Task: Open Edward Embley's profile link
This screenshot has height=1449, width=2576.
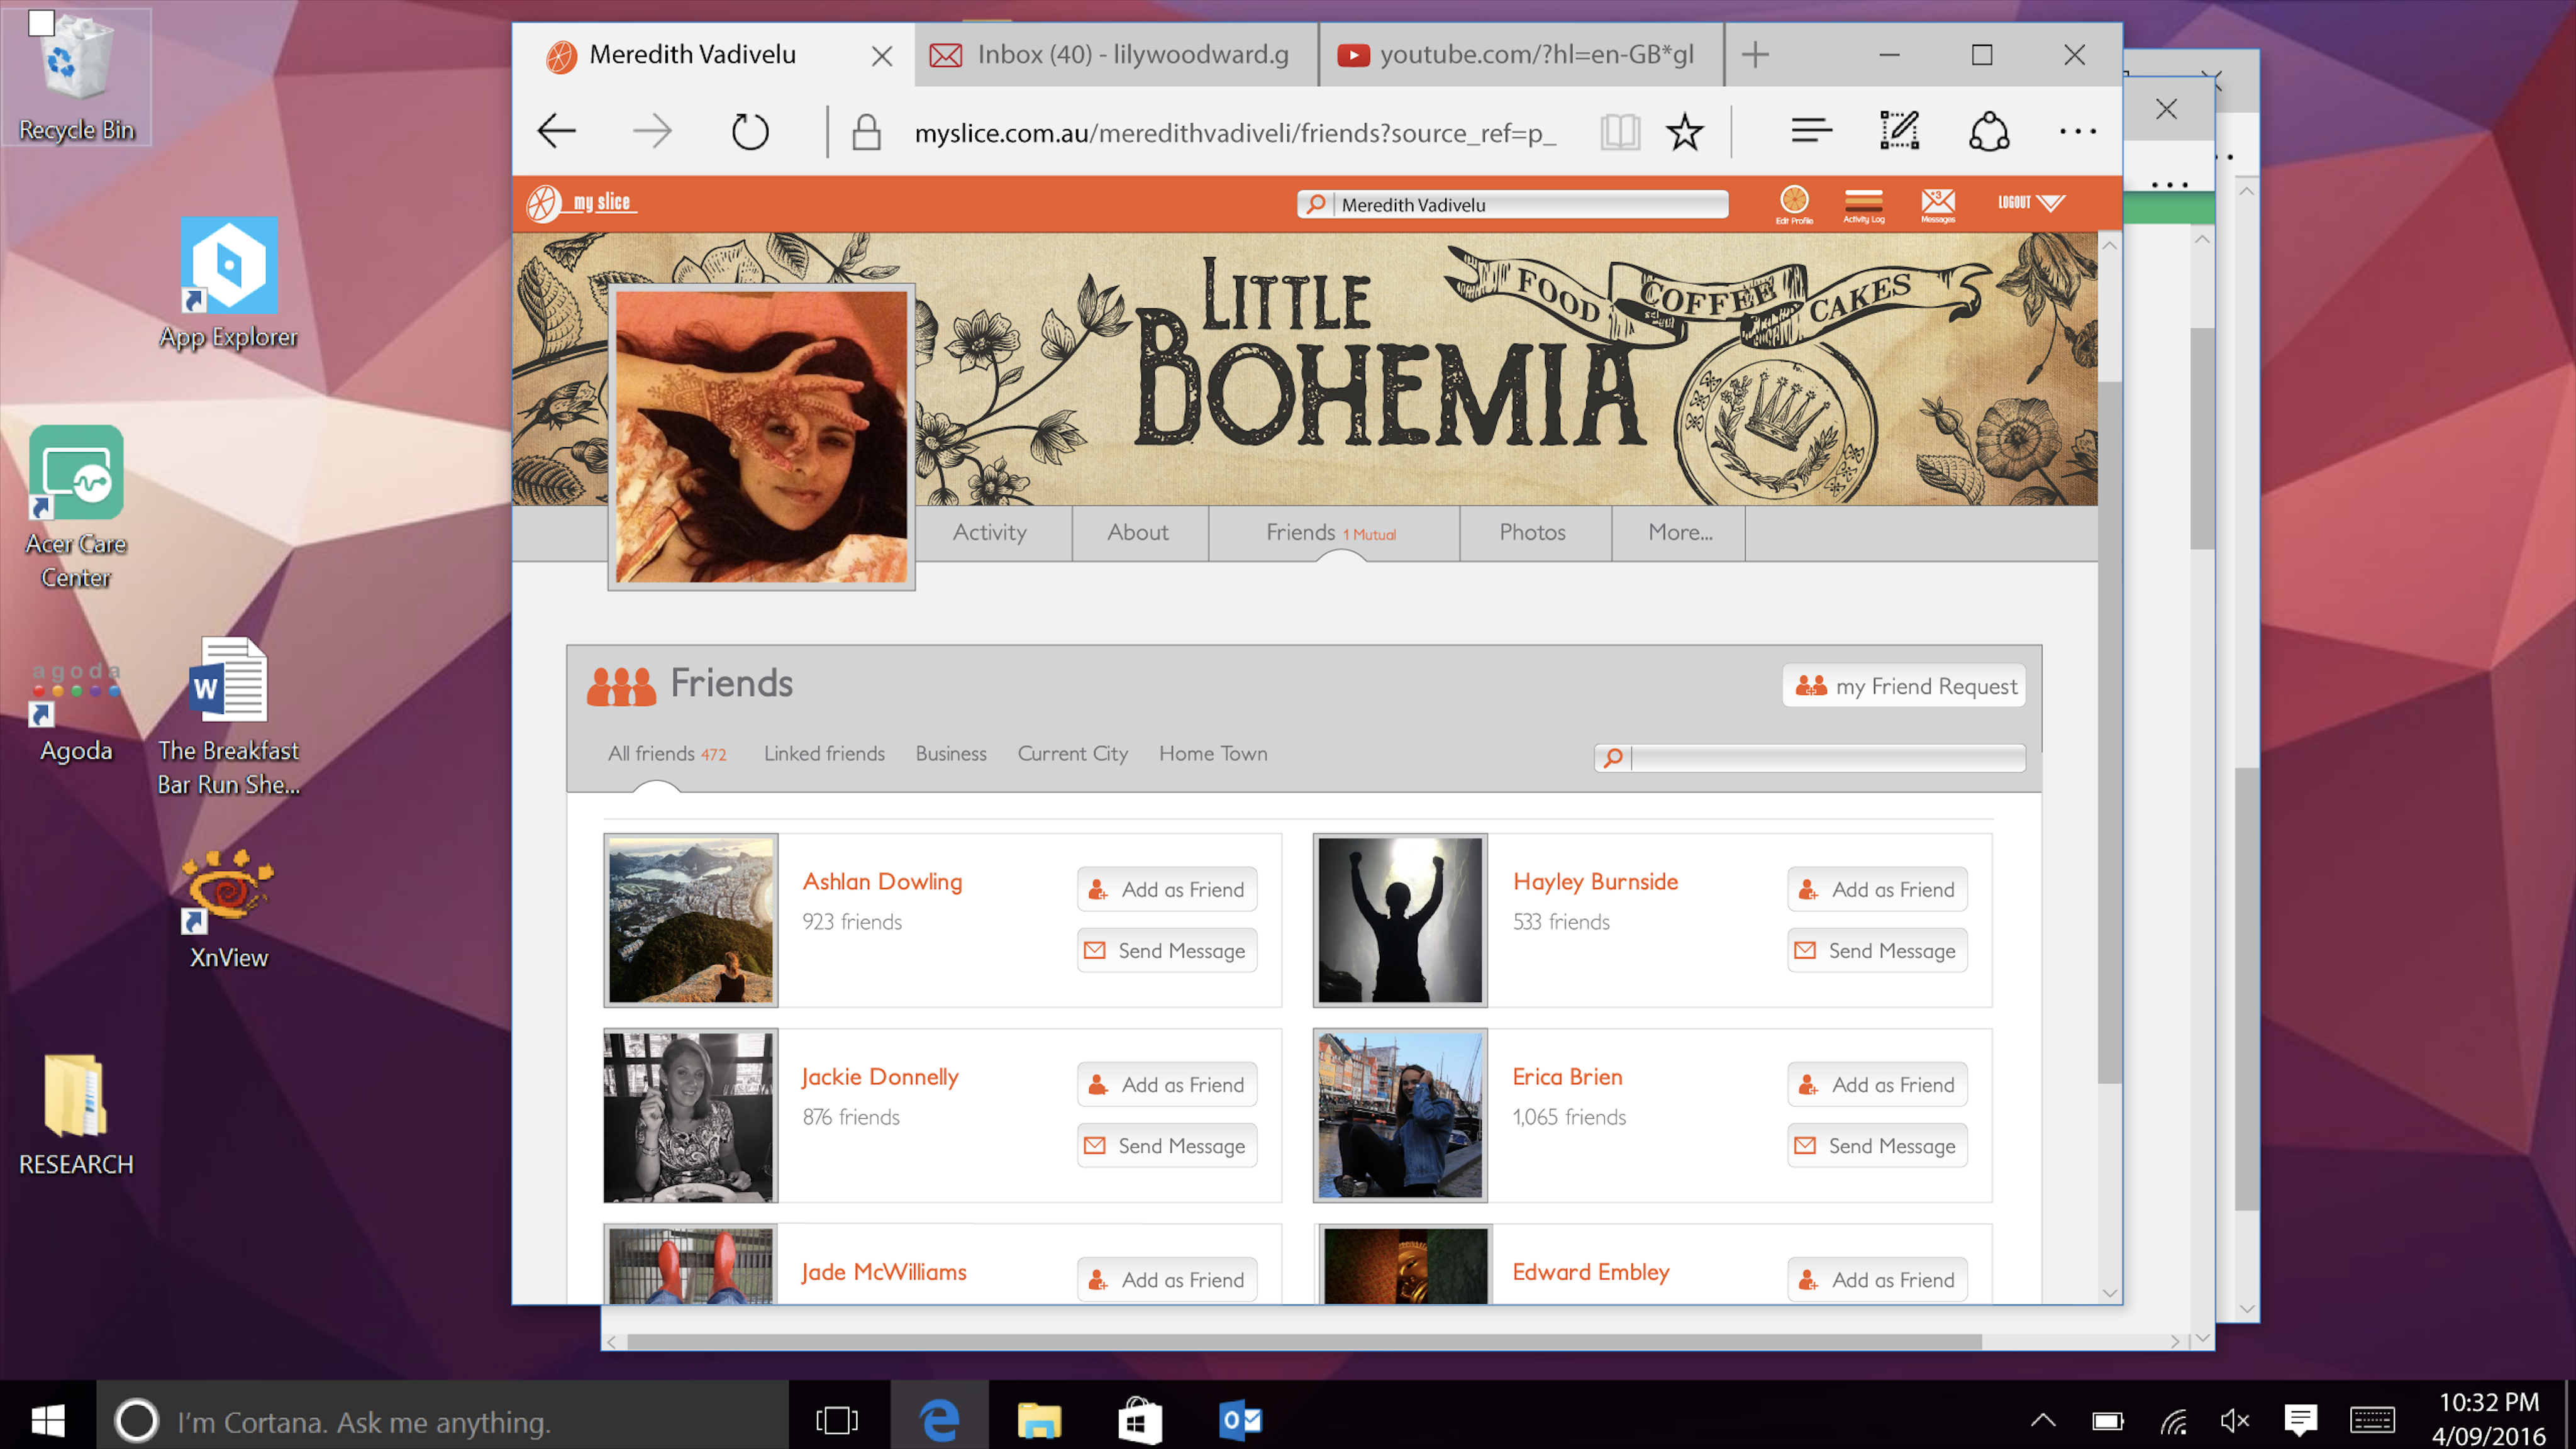Action: tap(1591, 1271)
